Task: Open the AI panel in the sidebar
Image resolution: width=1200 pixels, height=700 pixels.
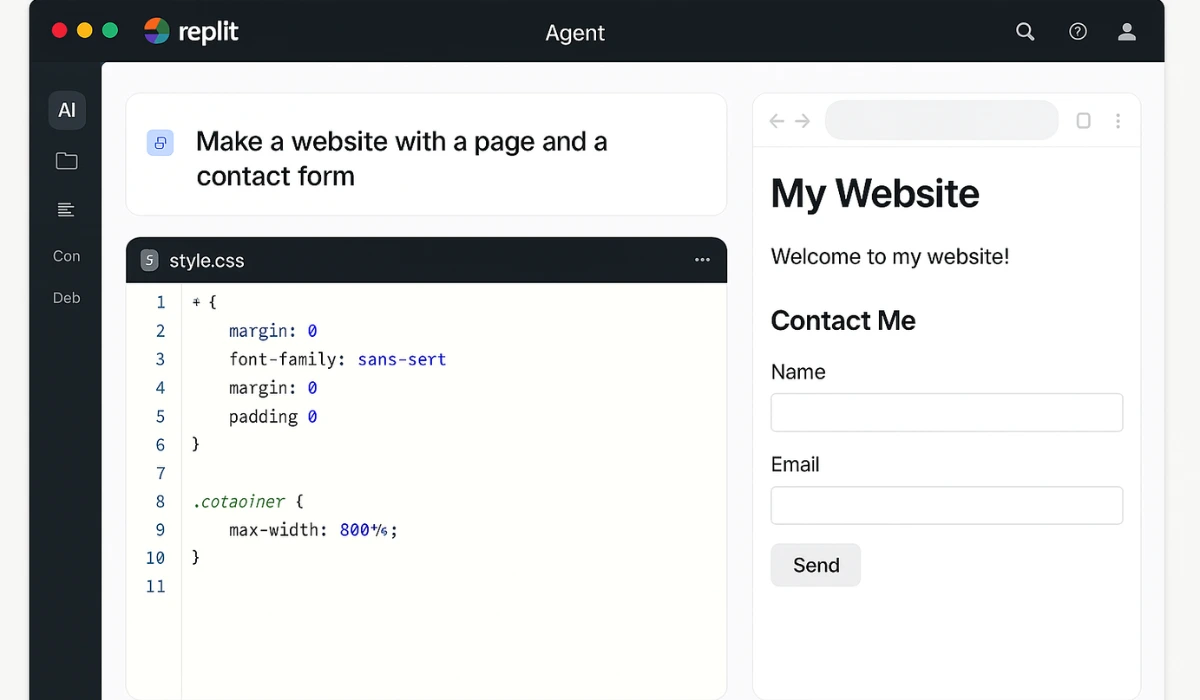Action: pyautogui.click(x=66, y=110)
